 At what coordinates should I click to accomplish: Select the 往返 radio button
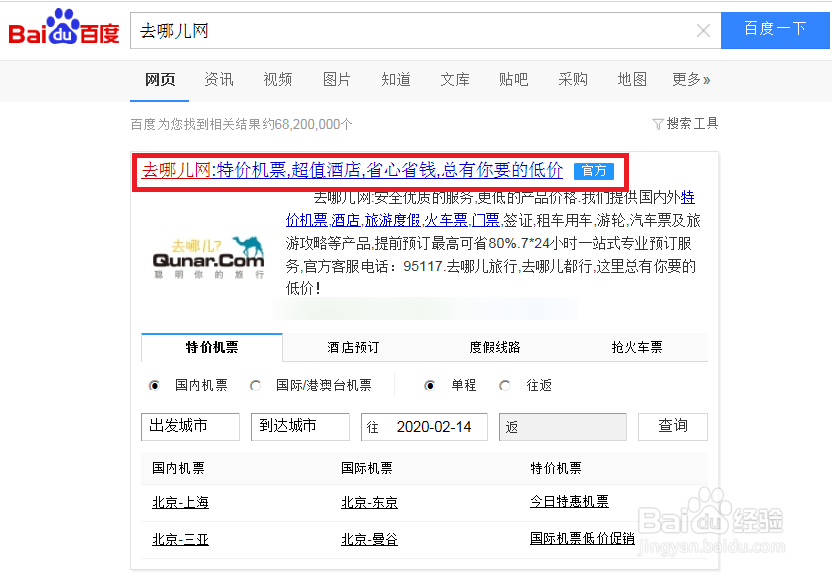pyautogui.click(x=505, y=386)
